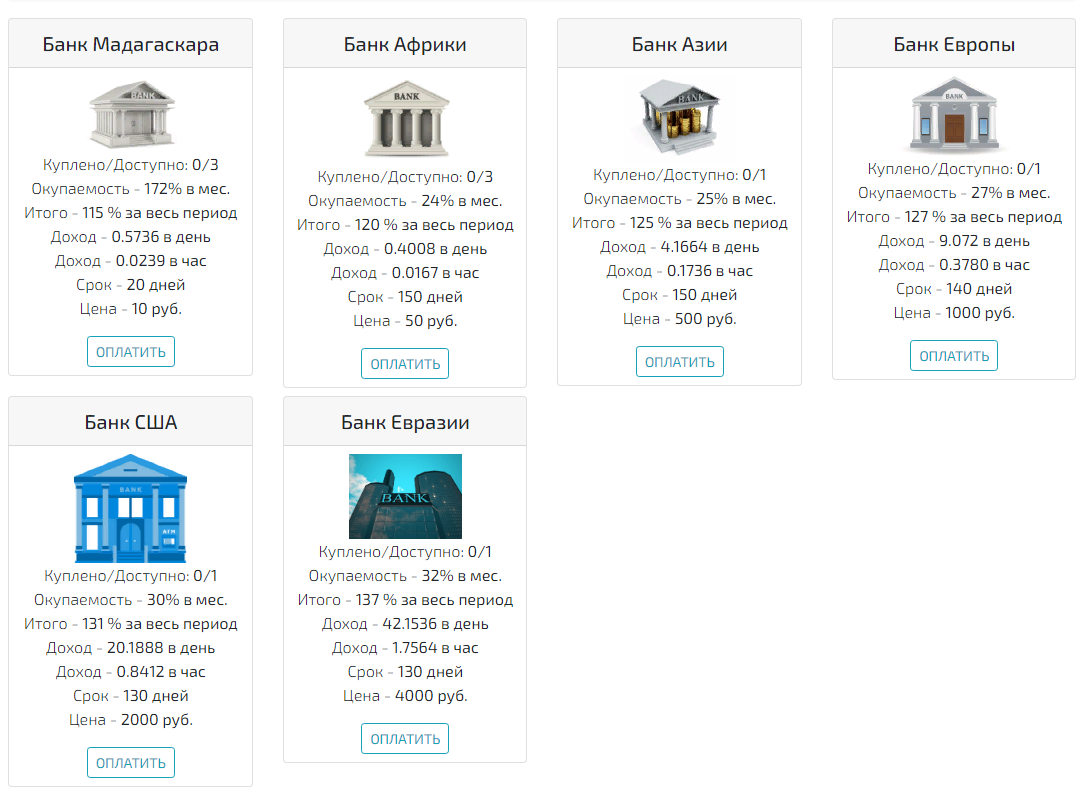Click price 'Цена - 50 руб.'

click(x=405, y=321)
